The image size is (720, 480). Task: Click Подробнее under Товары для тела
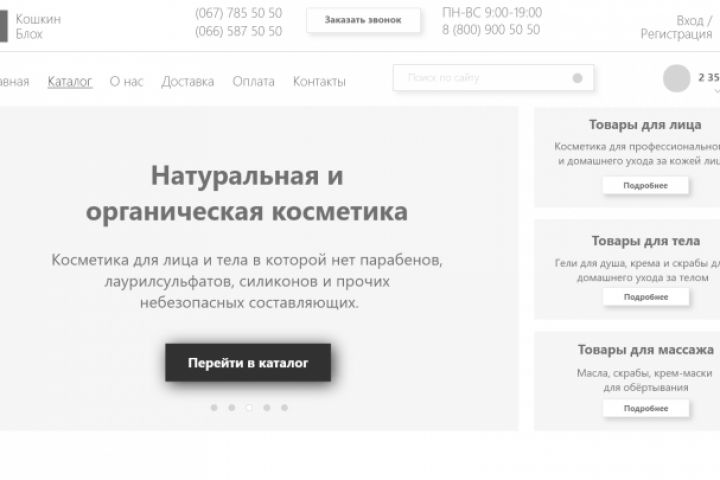[x=646, y=297]
